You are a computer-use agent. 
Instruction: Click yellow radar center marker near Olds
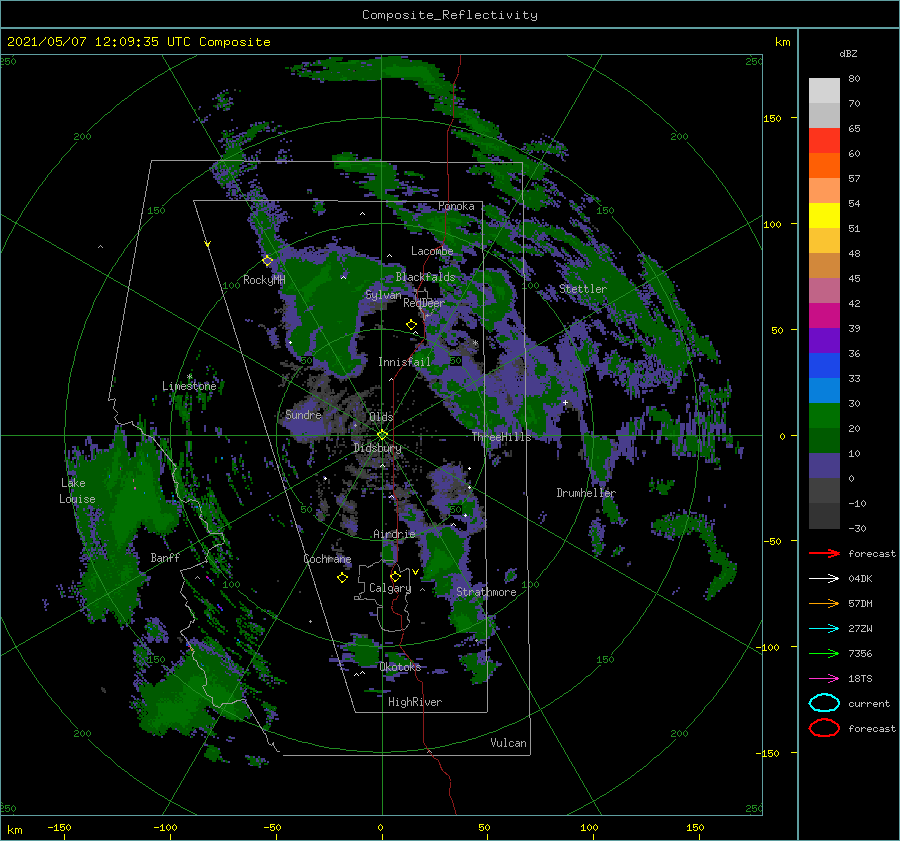click(382, 435)
